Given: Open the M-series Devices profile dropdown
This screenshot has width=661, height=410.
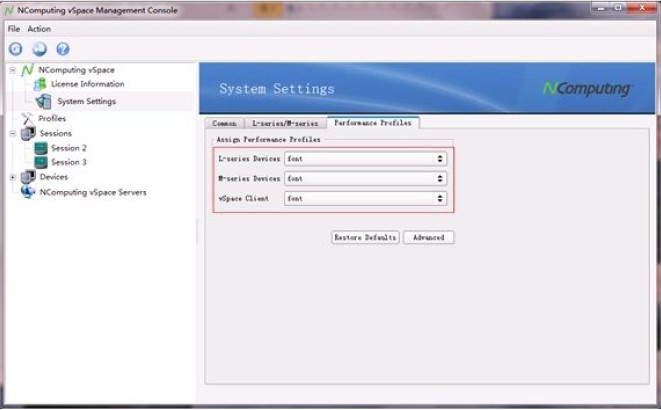Looking at the screenshot, I should [365, 179].
